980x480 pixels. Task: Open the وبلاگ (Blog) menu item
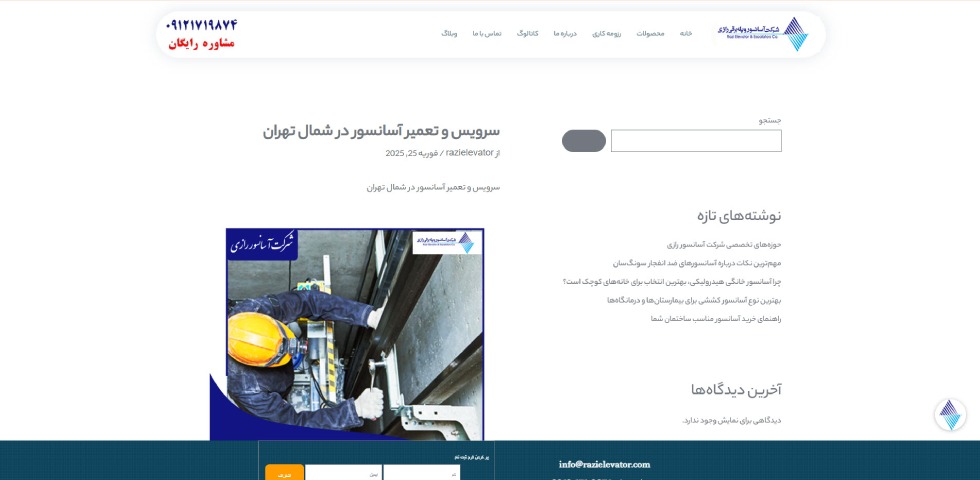(449, 33)
